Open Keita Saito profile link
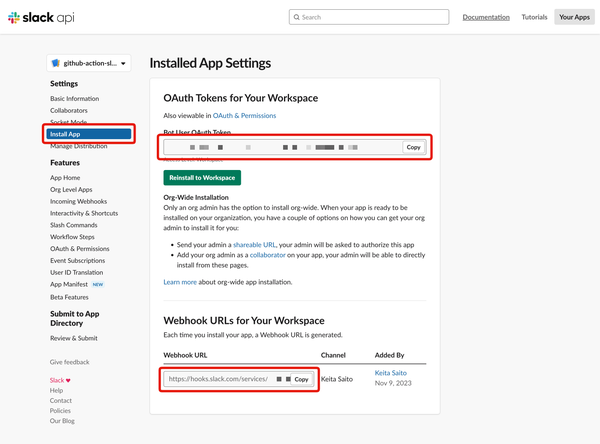Image resolution: width=600 pixels, height=444 pixels. coord(391,373)
